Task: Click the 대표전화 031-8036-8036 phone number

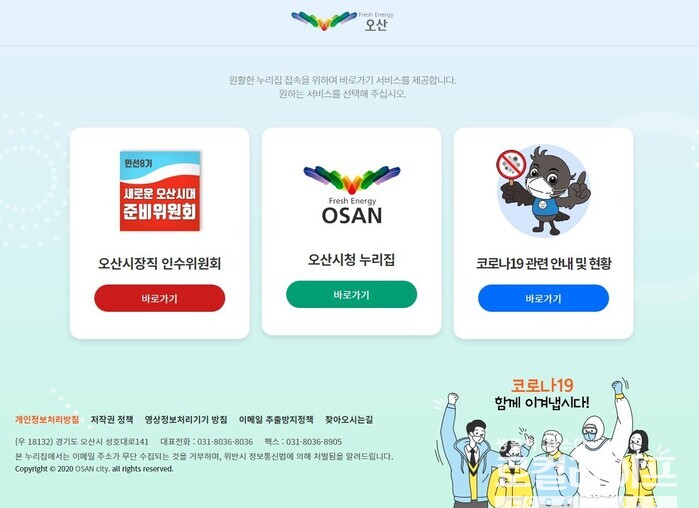Action: pos(206,442)
